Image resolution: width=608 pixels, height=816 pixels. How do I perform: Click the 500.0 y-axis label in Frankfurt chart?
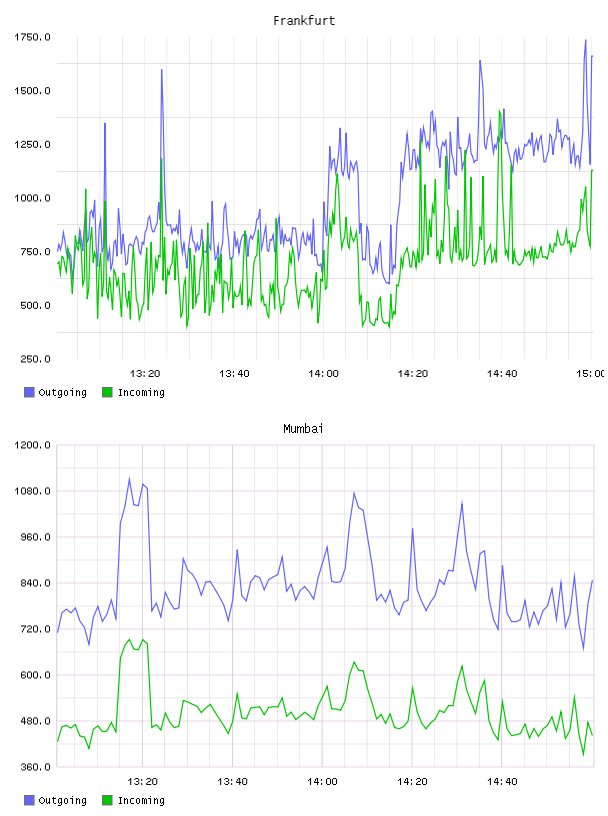[35, 305]
